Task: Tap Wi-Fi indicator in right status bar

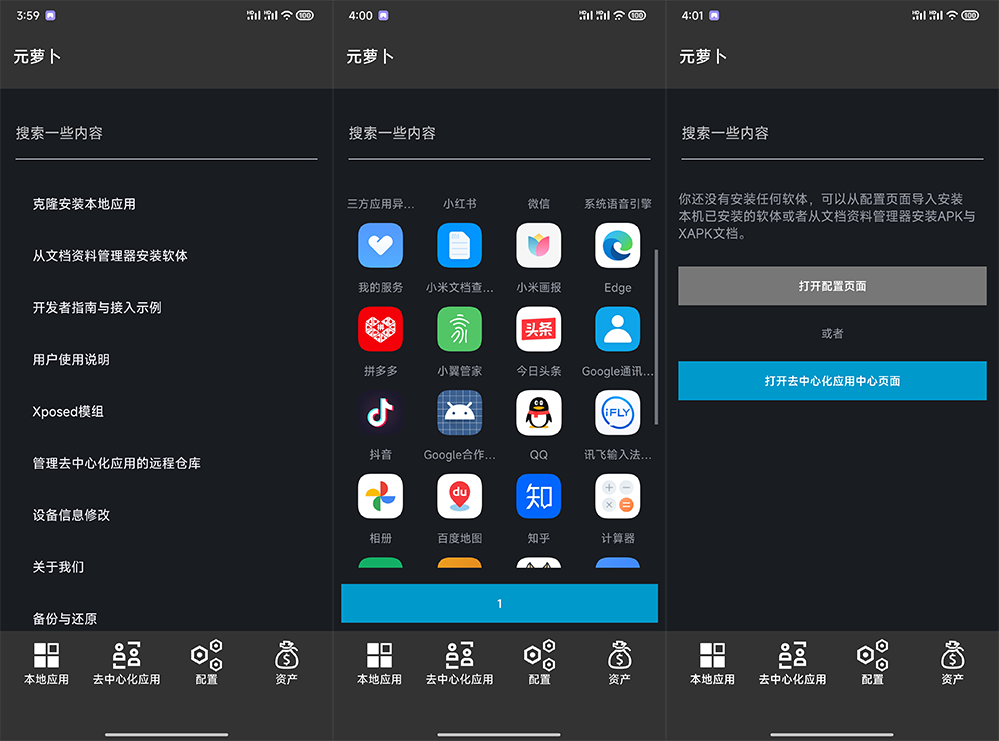Action: tap(952, 15)
